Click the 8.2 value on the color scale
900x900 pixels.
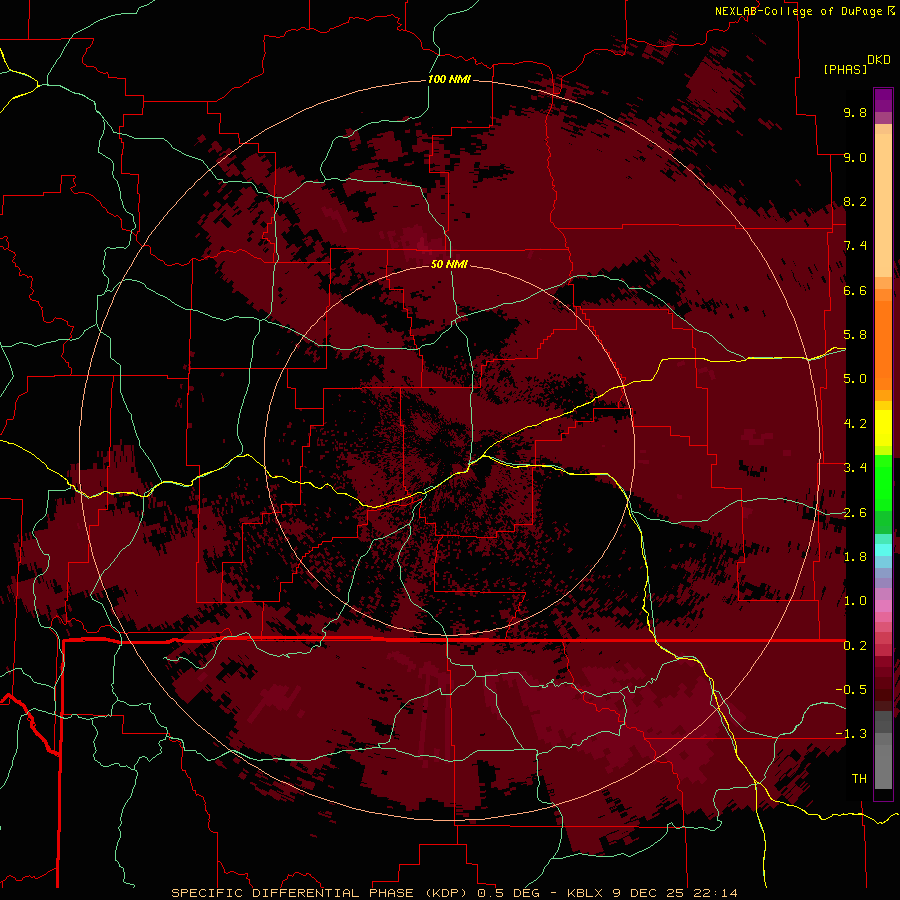pos(855,201)
